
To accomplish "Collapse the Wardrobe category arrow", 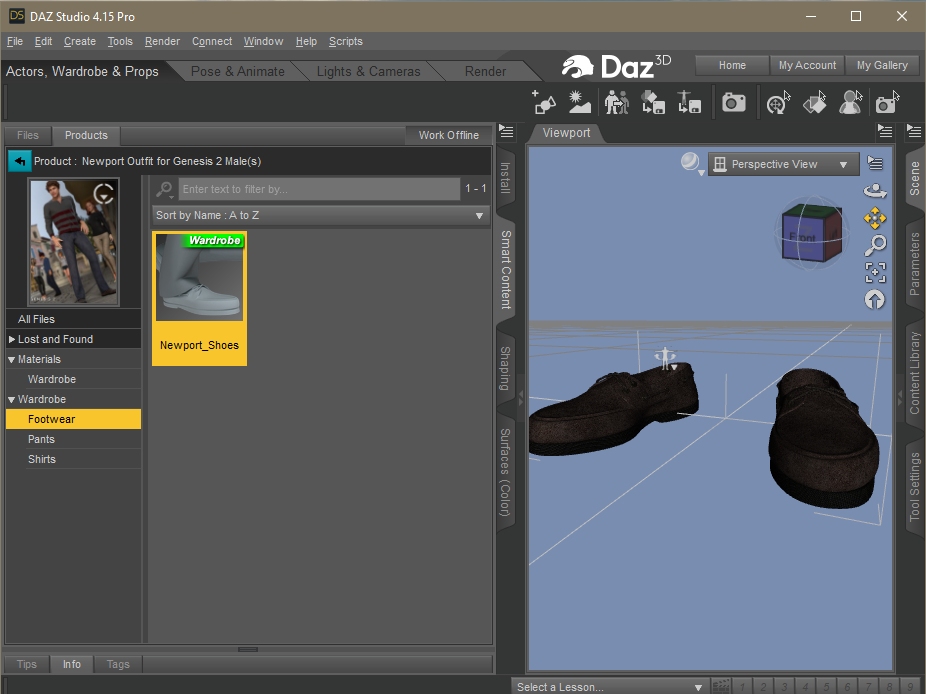I will click(x=12, y=399).
